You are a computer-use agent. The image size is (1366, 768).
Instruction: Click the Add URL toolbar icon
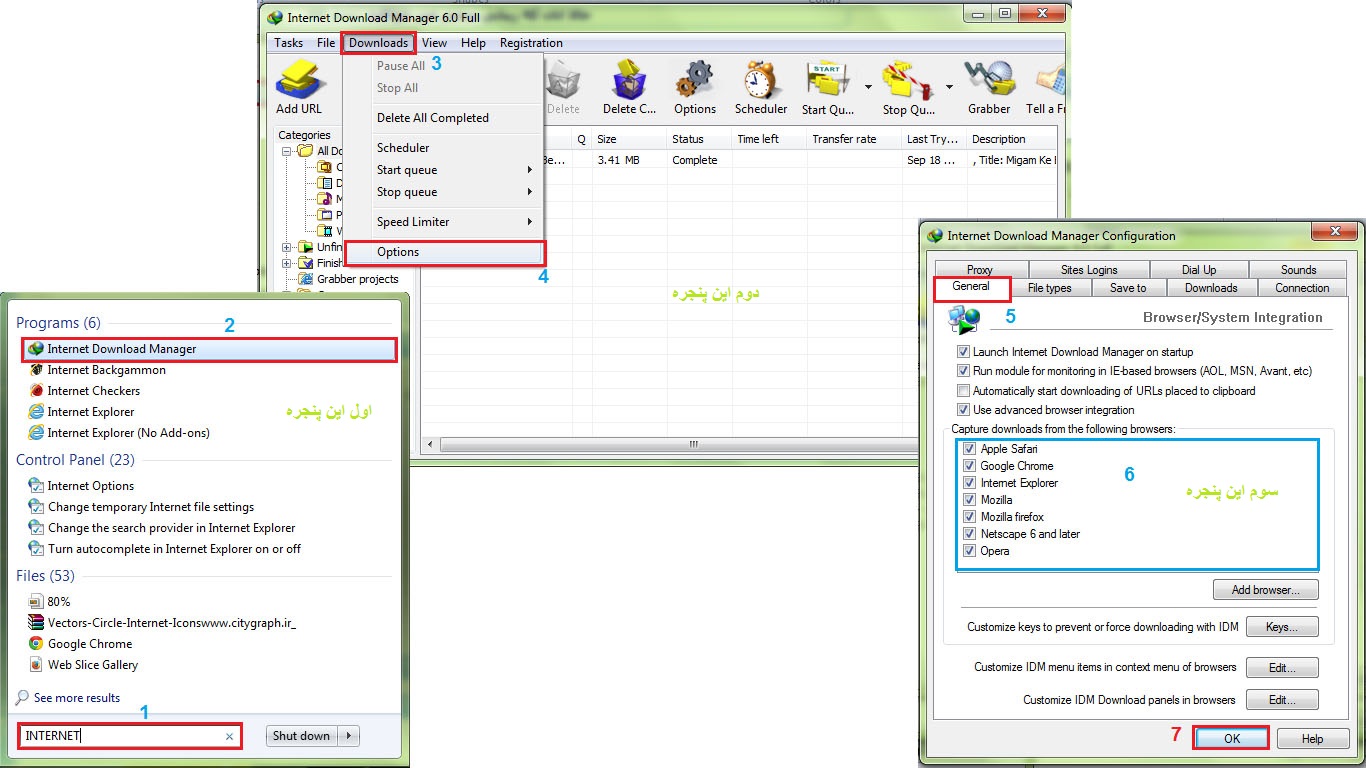point(299,79)
